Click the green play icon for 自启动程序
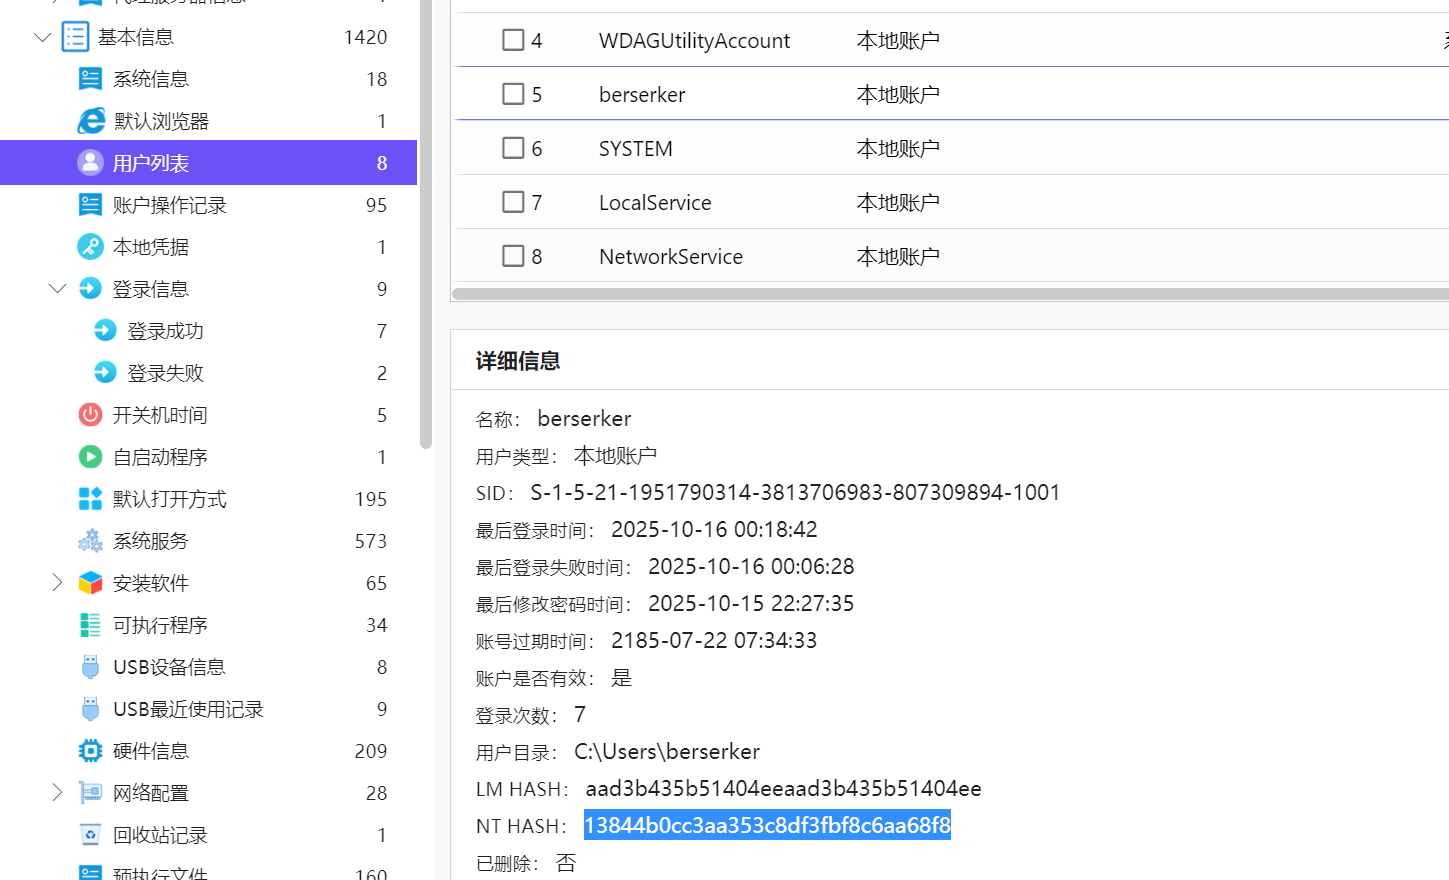 pyautogui.click(x=90, y=457)
